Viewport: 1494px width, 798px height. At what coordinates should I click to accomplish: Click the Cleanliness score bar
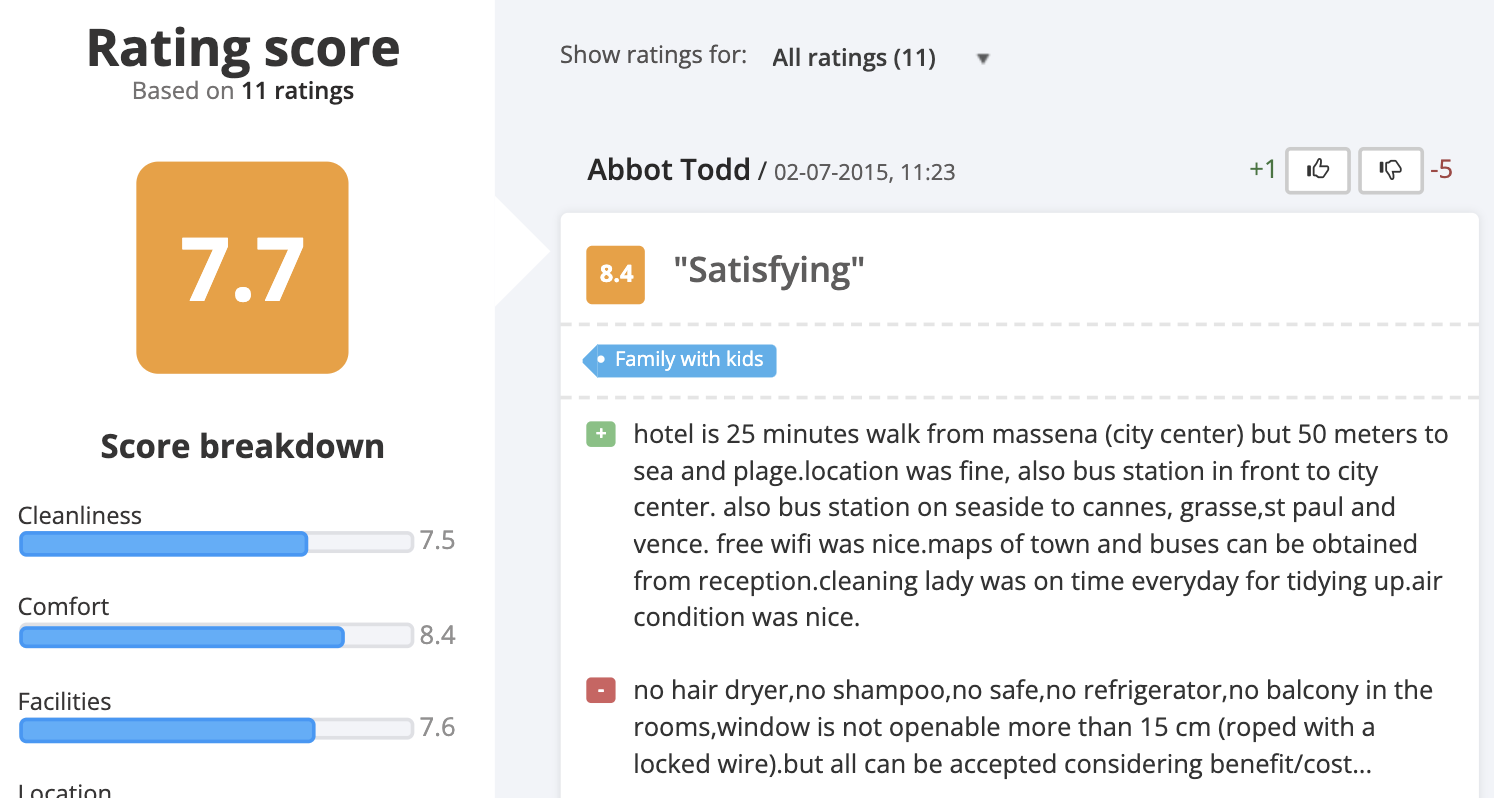pyautogui.click(x=216, y=543)
